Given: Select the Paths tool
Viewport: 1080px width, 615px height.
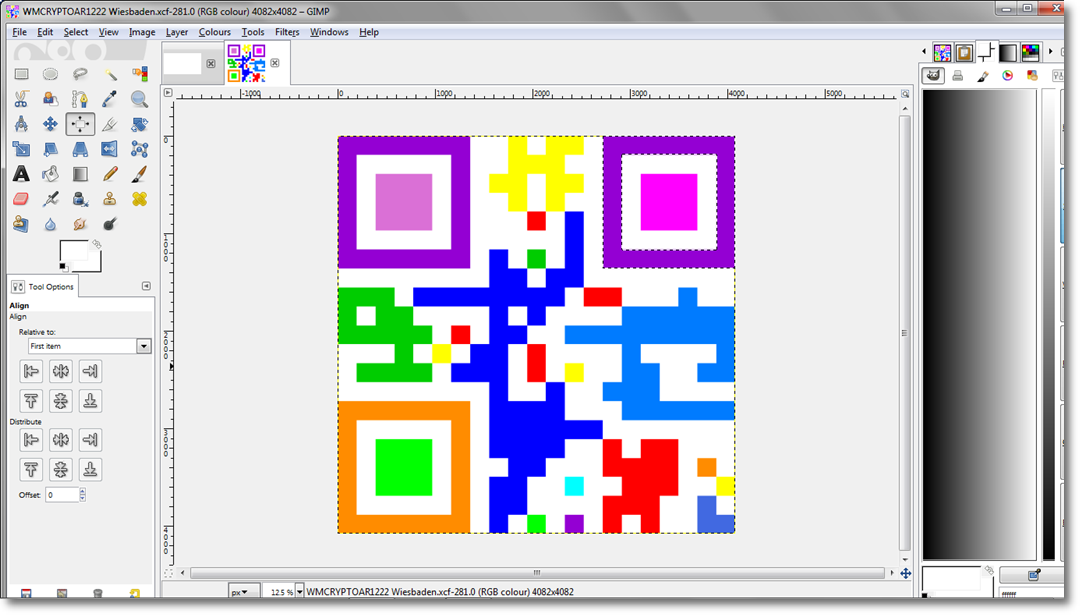Looking at the screenshot, I should (80, 99).
